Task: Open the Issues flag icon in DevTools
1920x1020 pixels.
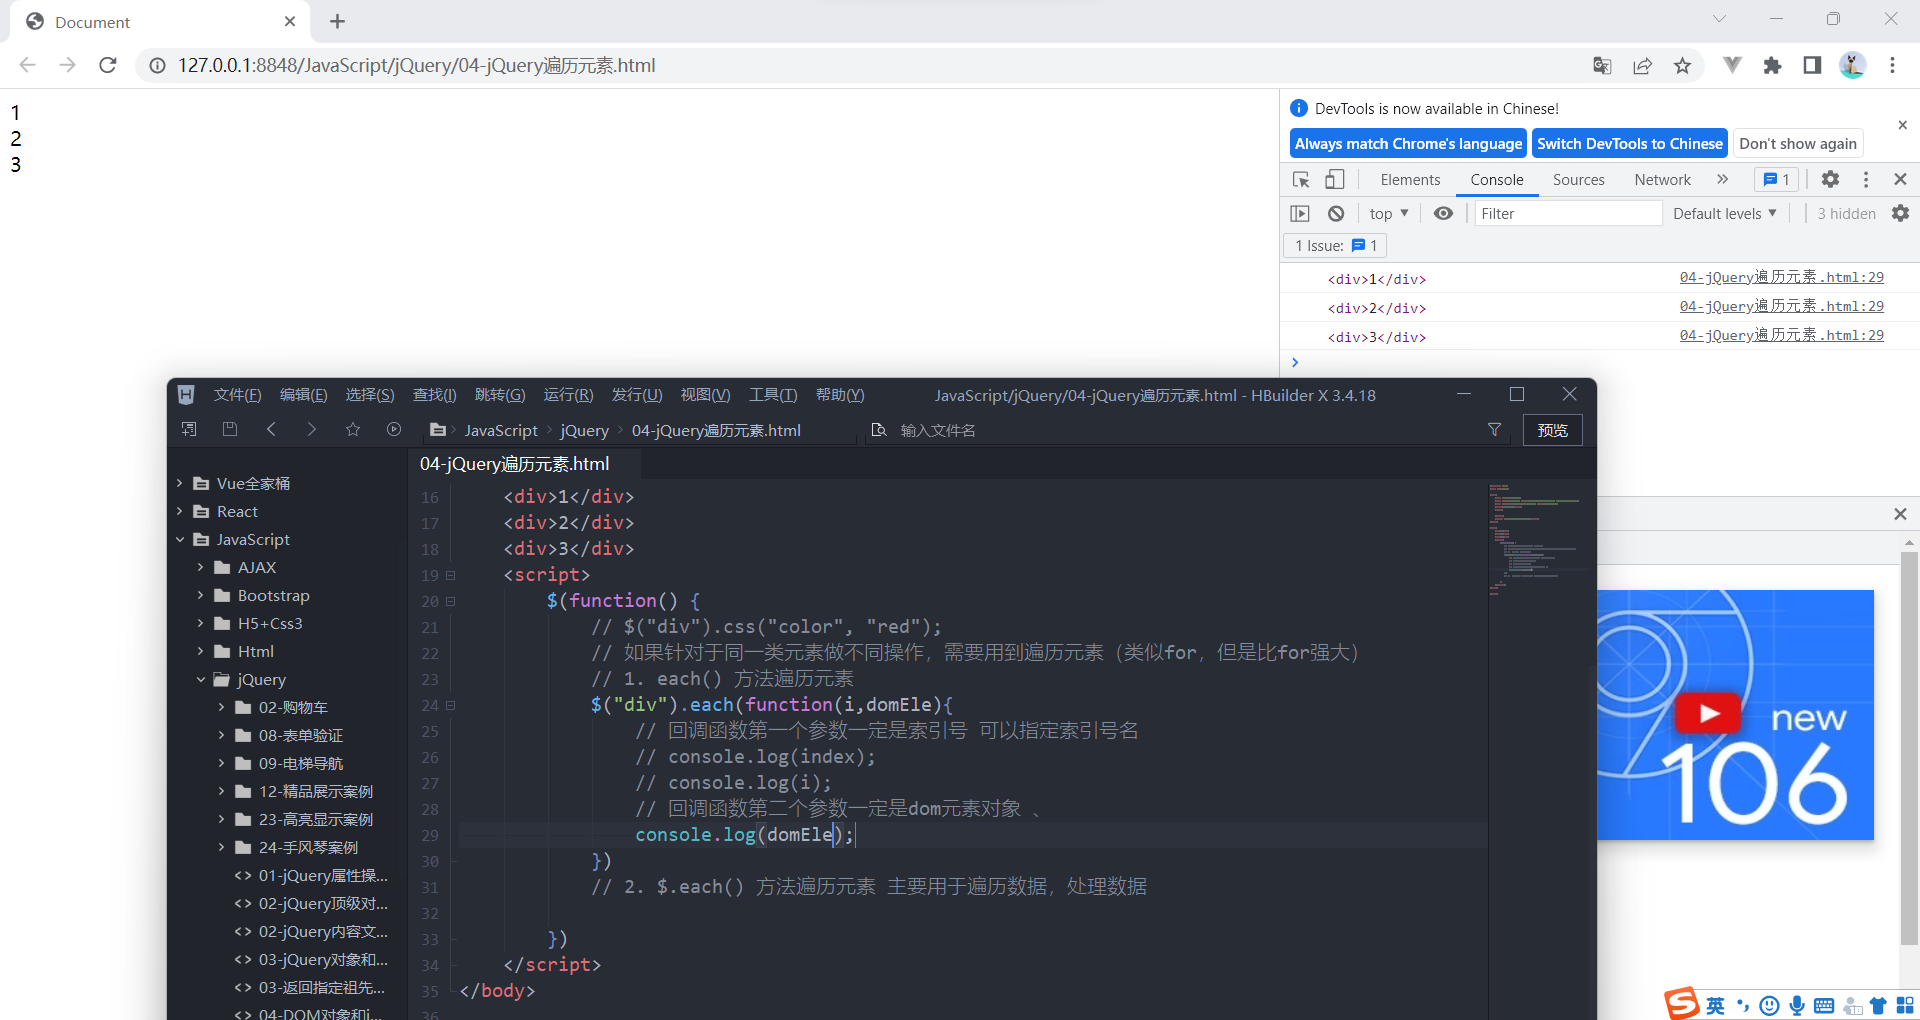Action: pos(1776,179)
